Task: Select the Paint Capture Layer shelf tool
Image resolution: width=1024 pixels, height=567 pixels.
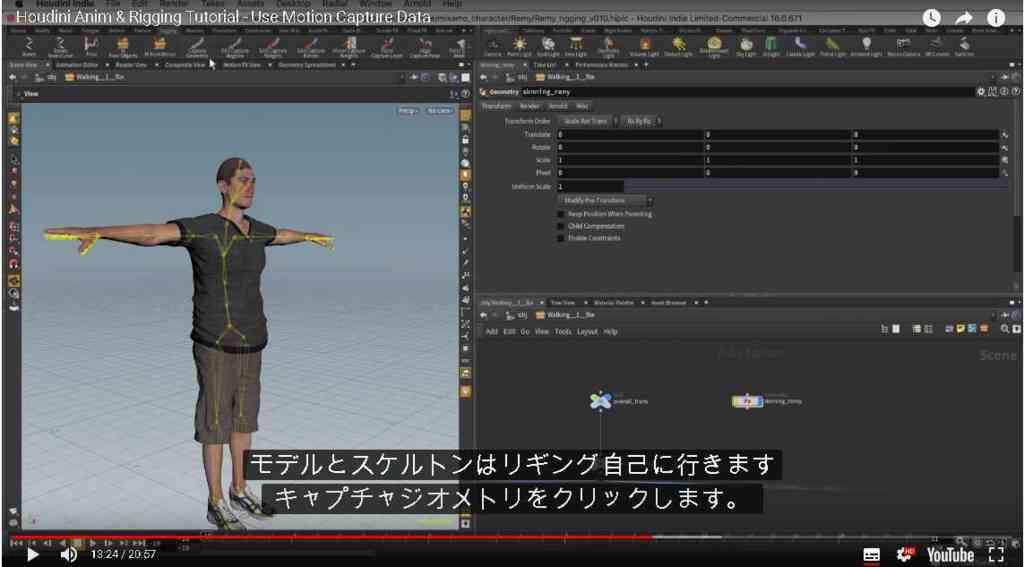Action: point(387,47)
